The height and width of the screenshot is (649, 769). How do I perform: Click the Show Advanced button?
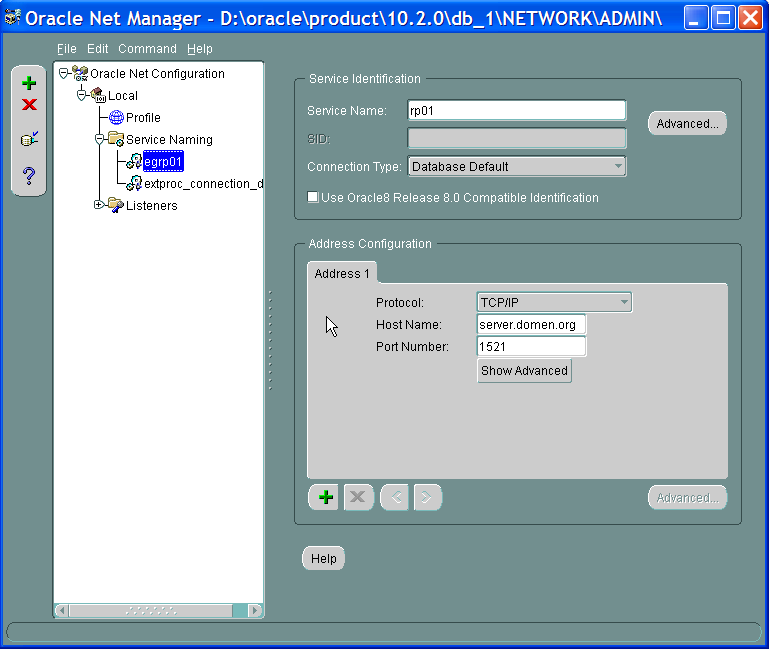tap(524, 370)
